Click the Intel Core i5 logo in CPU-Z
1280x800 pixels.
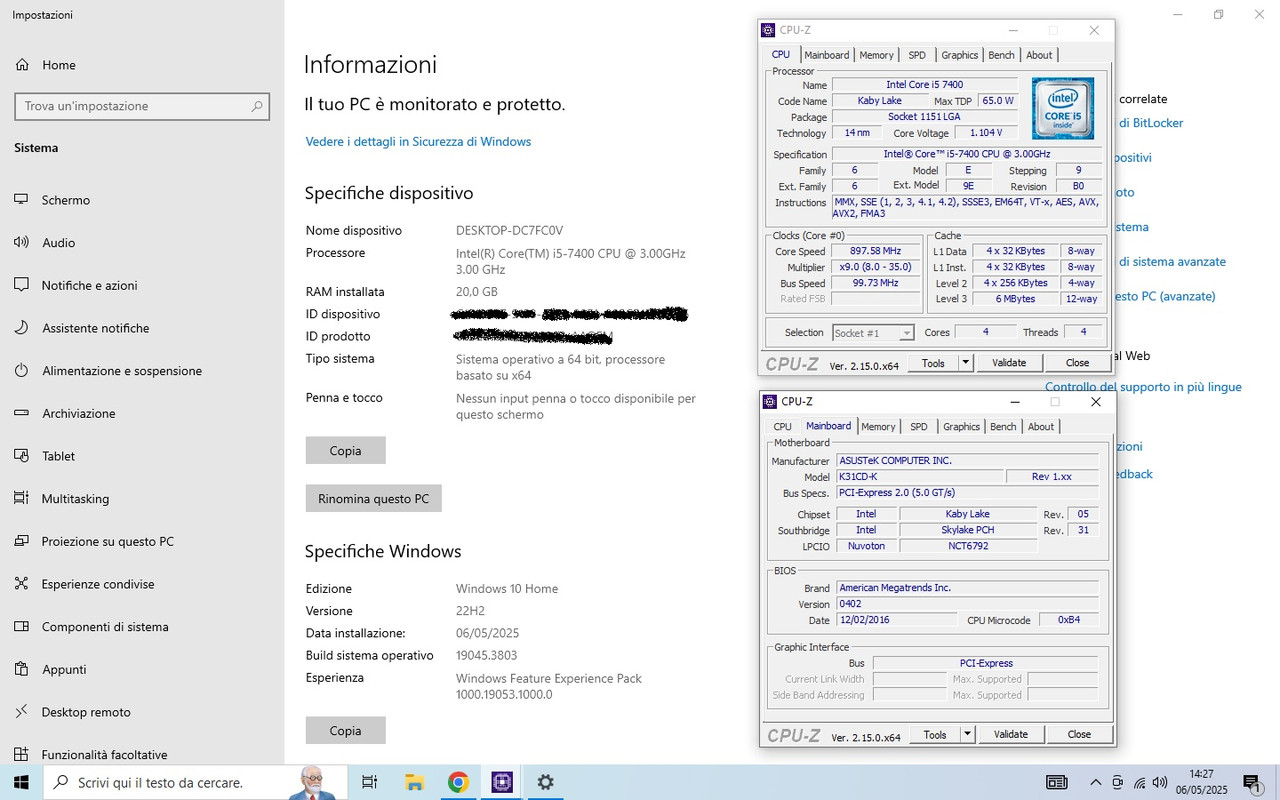1063,108
